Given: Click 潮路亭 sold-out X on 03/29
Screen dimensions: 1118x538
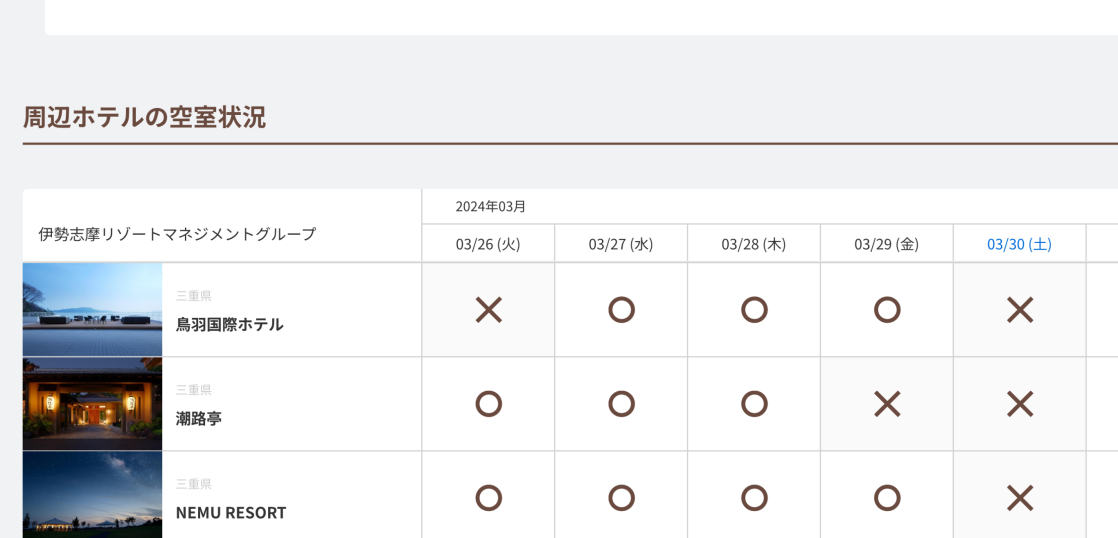Looking at the screenshot, I should [x=887, y=404].
